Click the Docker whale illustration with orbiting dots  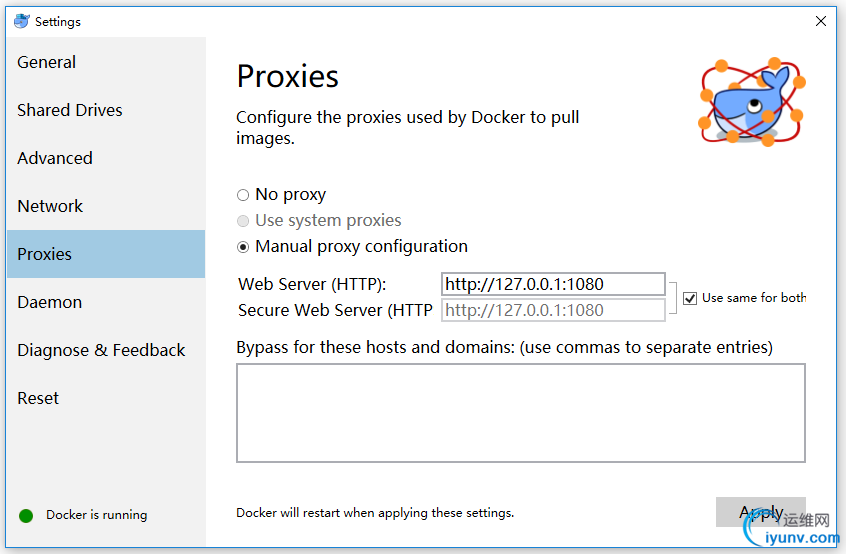click(x=753, y=102)
